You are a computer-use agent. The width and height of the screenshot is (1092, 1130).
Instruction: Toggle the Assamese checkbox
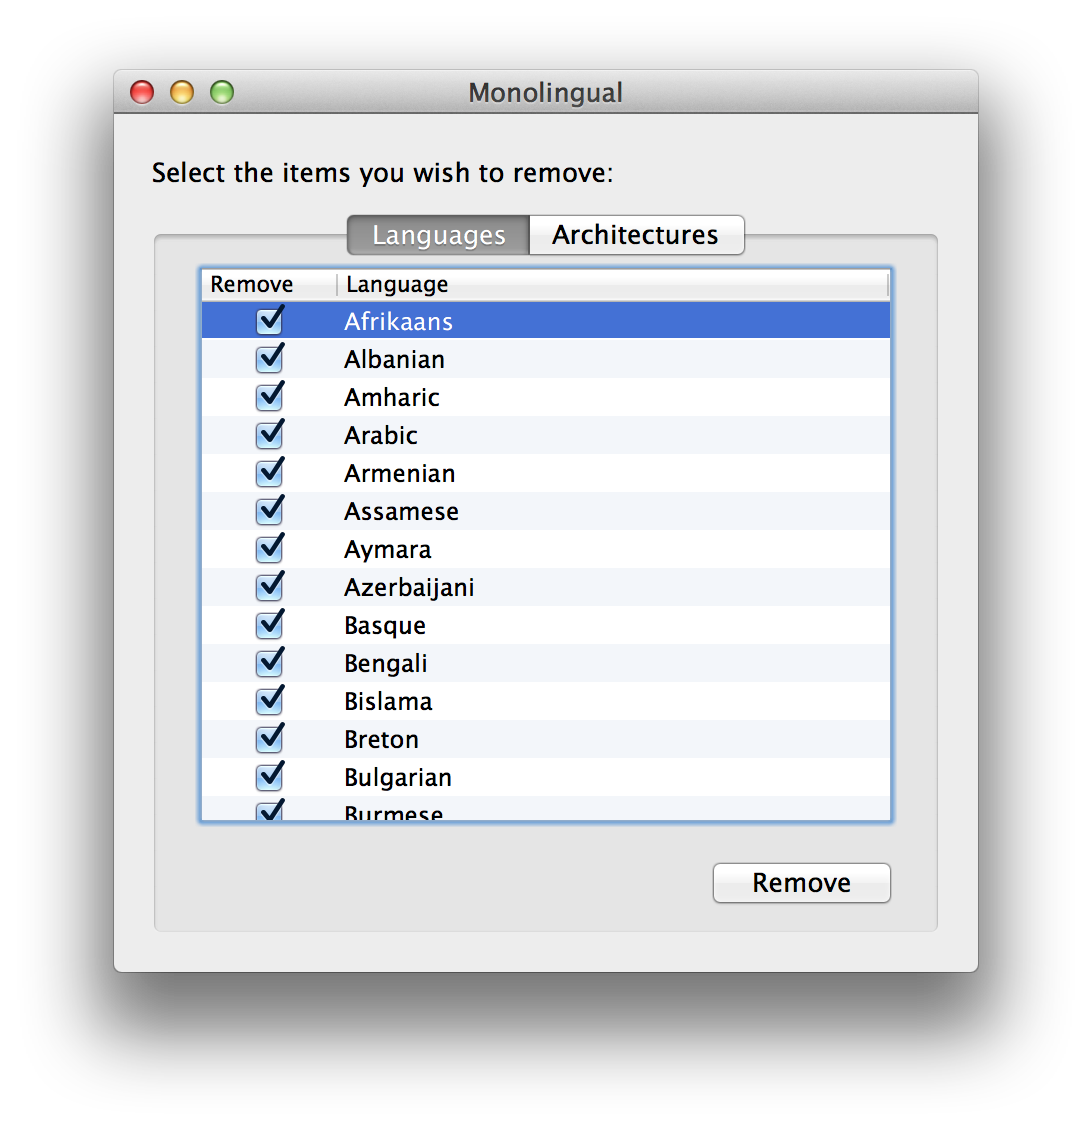270,511
